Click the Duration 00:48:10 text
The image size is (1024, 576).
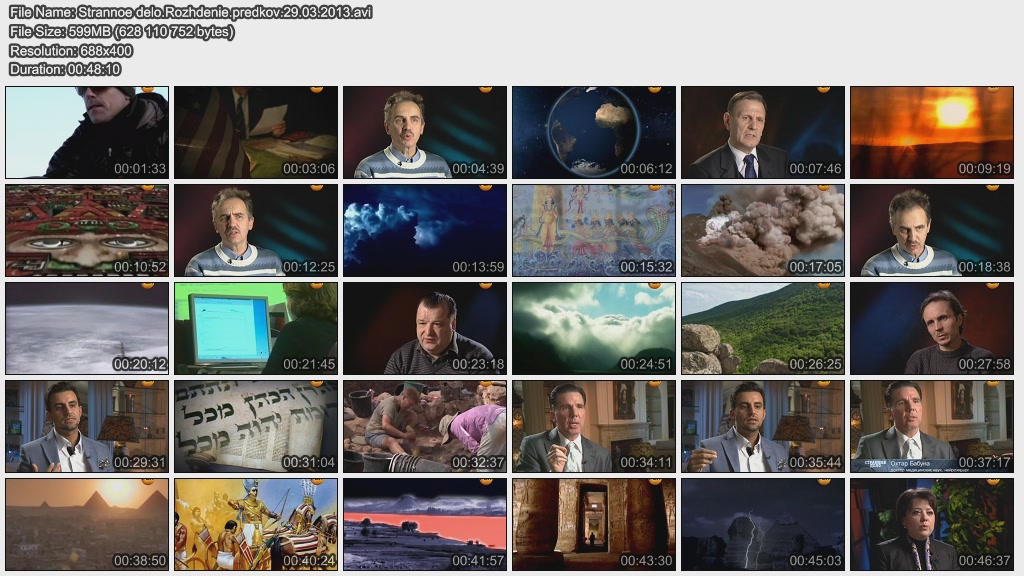click(x=65, y=69)
